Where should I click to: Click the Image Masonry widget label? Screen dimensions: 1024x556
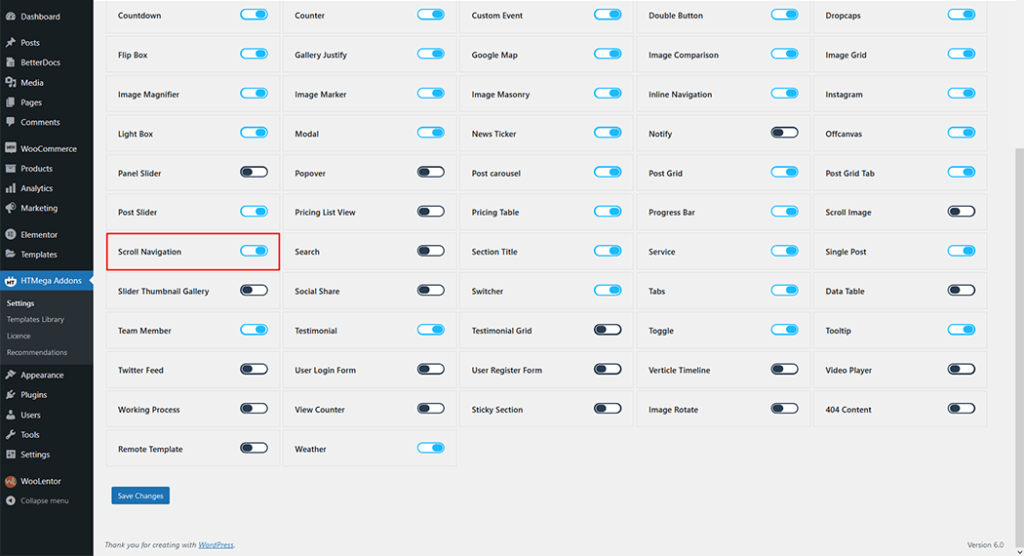pyautogui.click(x=500, y=94)
